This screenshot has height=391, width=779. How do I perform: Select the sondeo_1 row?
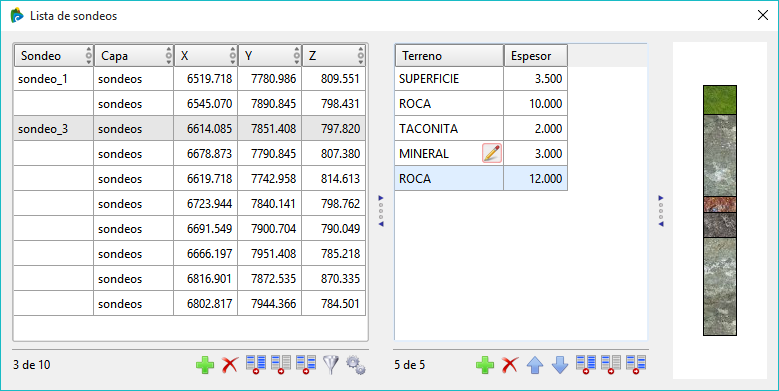pos(189,78)
